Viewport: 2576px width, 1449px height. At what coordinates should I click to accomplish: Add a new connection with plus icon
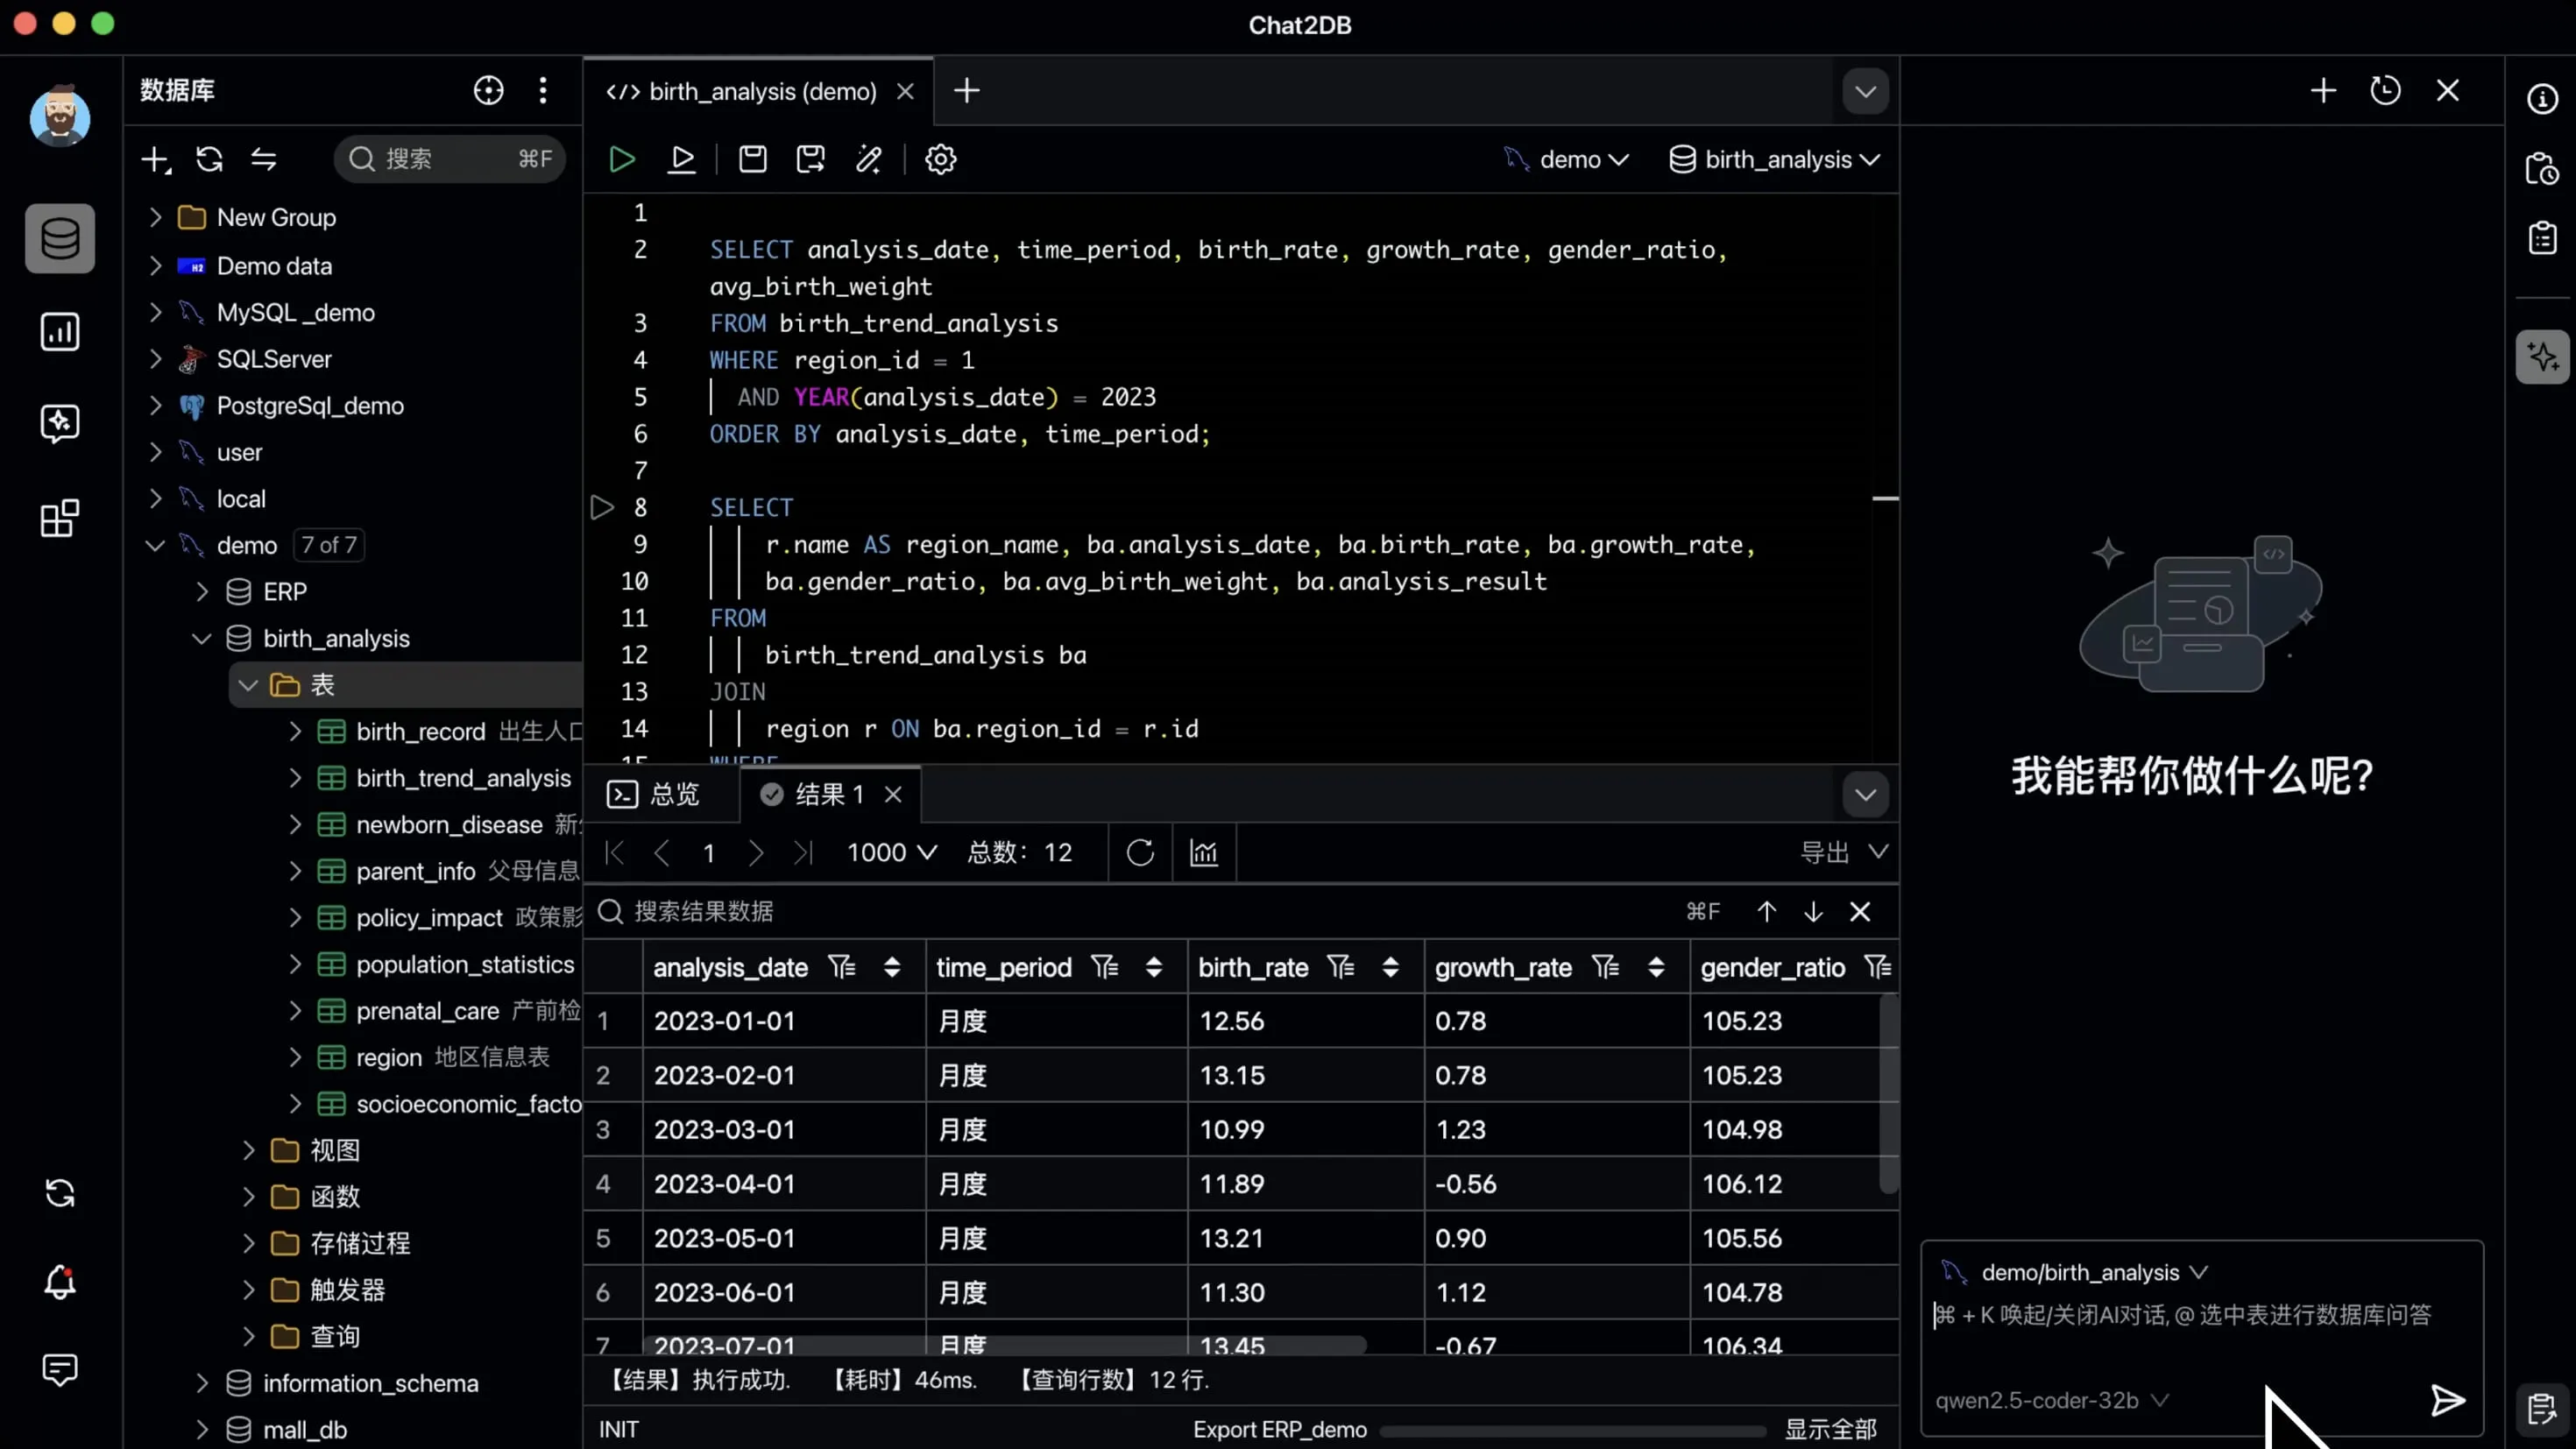[156, 159]
